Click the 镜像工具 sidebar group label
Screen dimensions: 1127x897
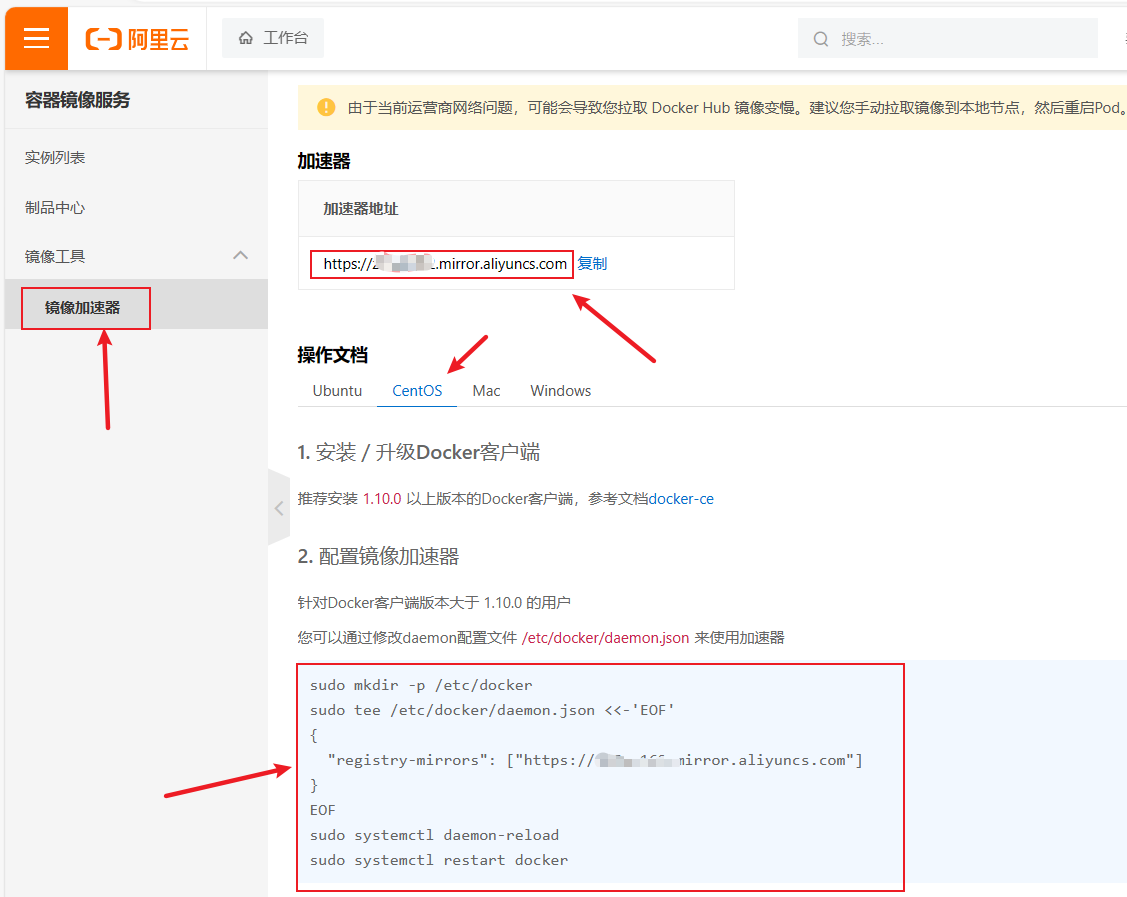tap(55, 257)
